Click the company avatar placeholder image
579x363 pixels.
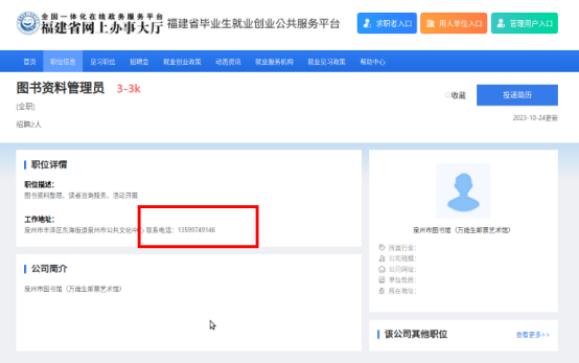(x=463, y=191)
